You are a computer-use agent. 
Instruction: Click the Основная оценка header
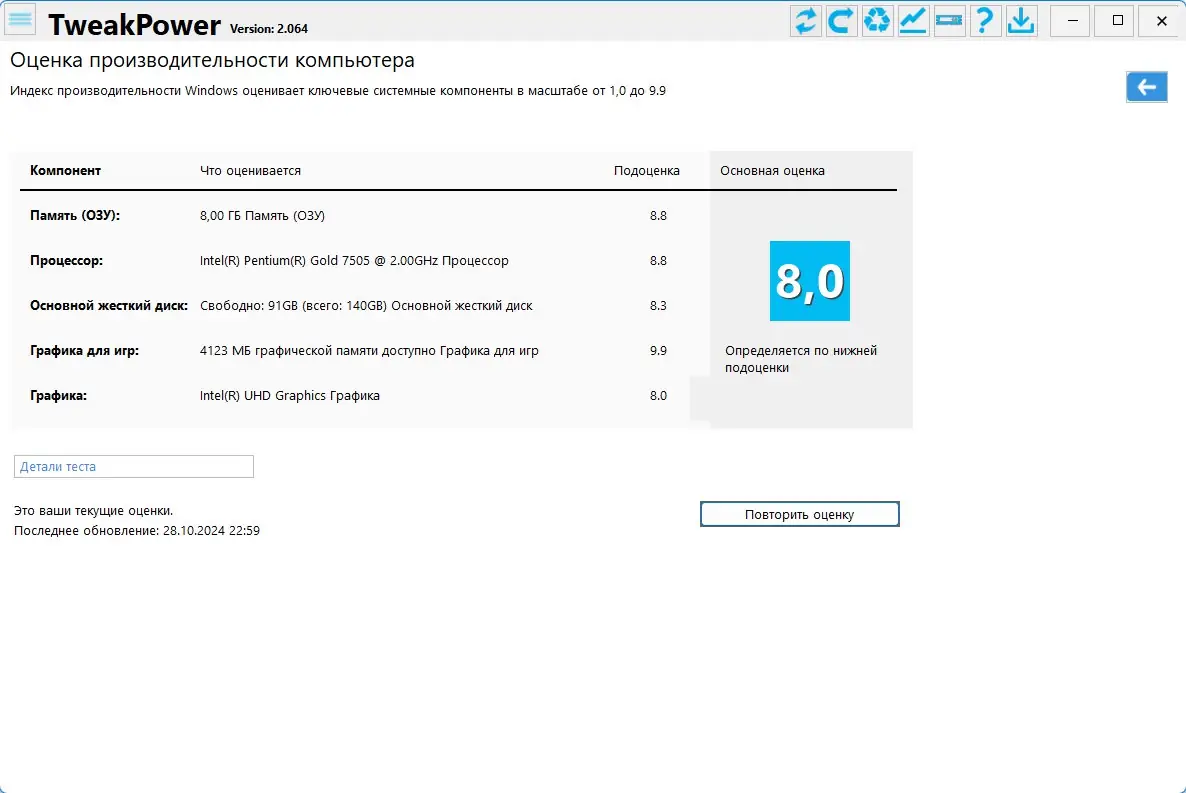[772, 171]
